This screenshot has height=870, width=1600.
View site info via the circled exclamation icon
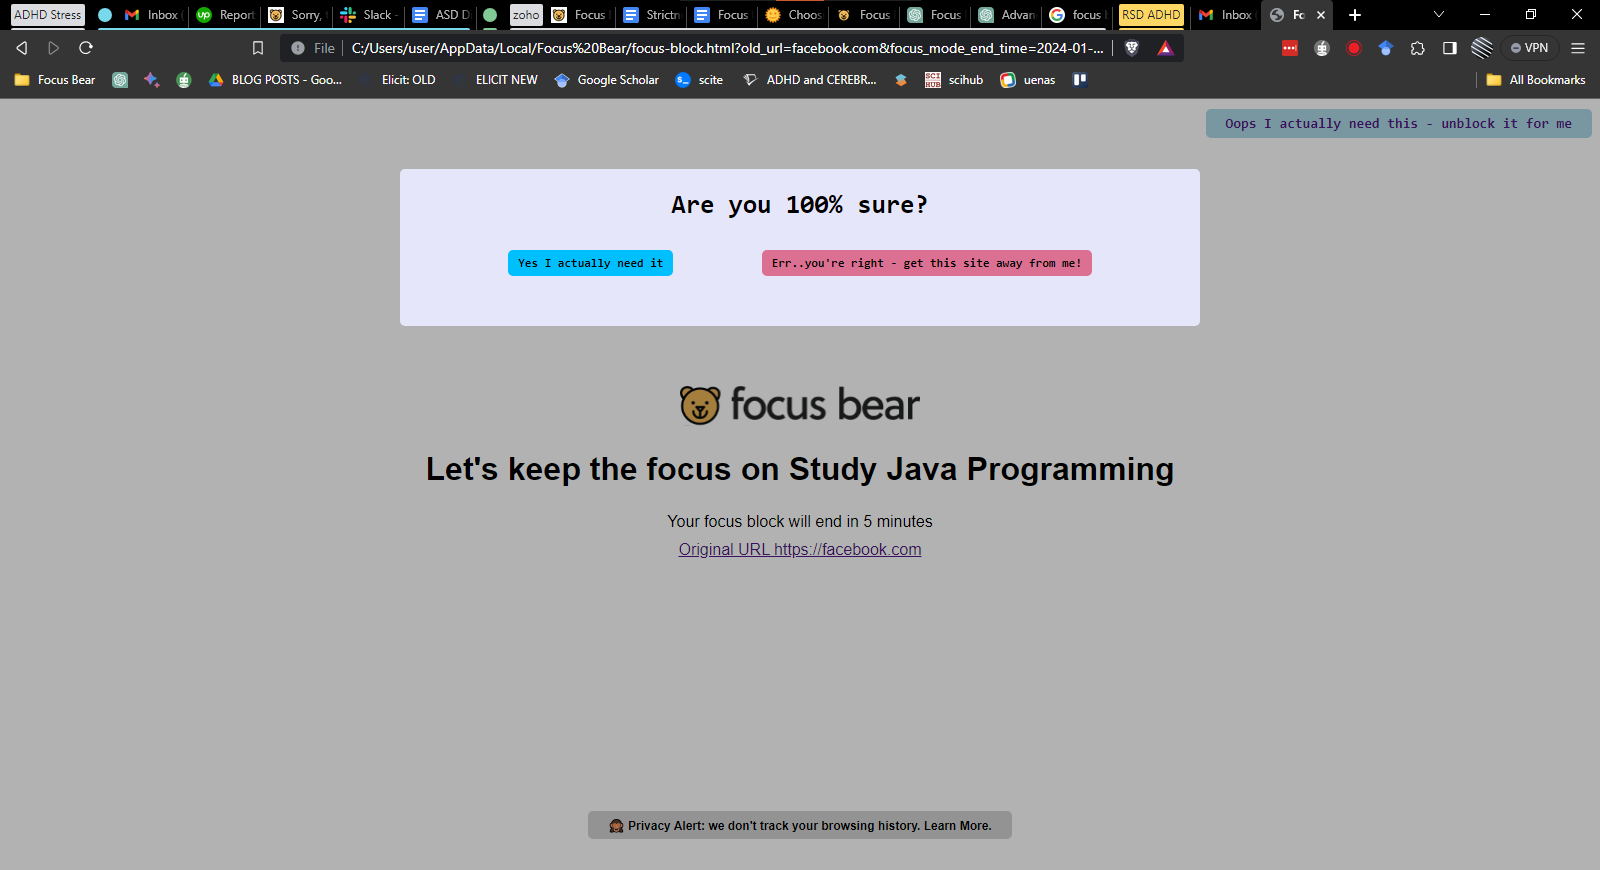(298, 48)
